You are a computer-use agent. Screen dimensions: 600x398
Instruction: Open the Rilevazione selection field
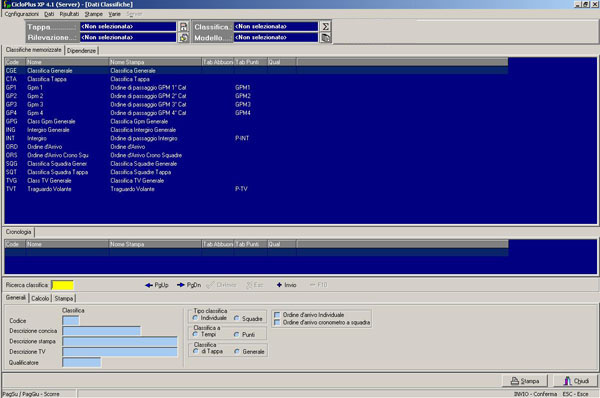click(x=128, y=38)
